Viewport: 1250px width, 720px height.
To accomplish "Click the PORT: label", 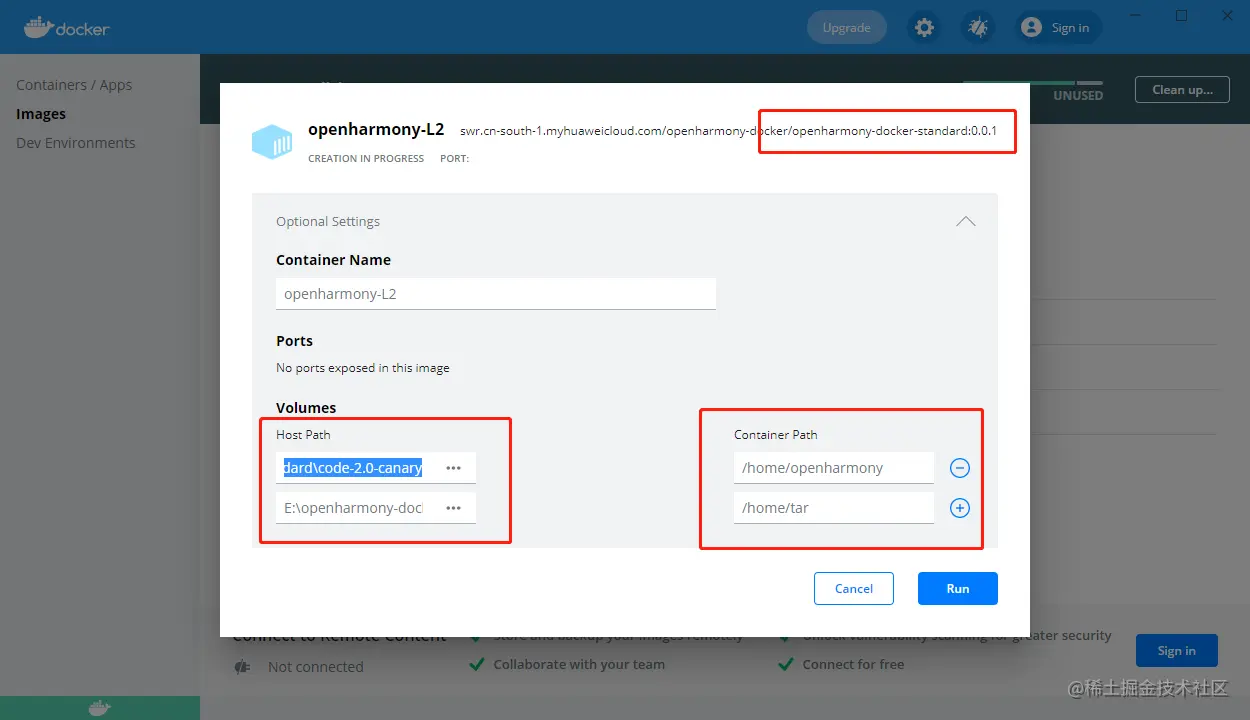I will tap(454, 158).
